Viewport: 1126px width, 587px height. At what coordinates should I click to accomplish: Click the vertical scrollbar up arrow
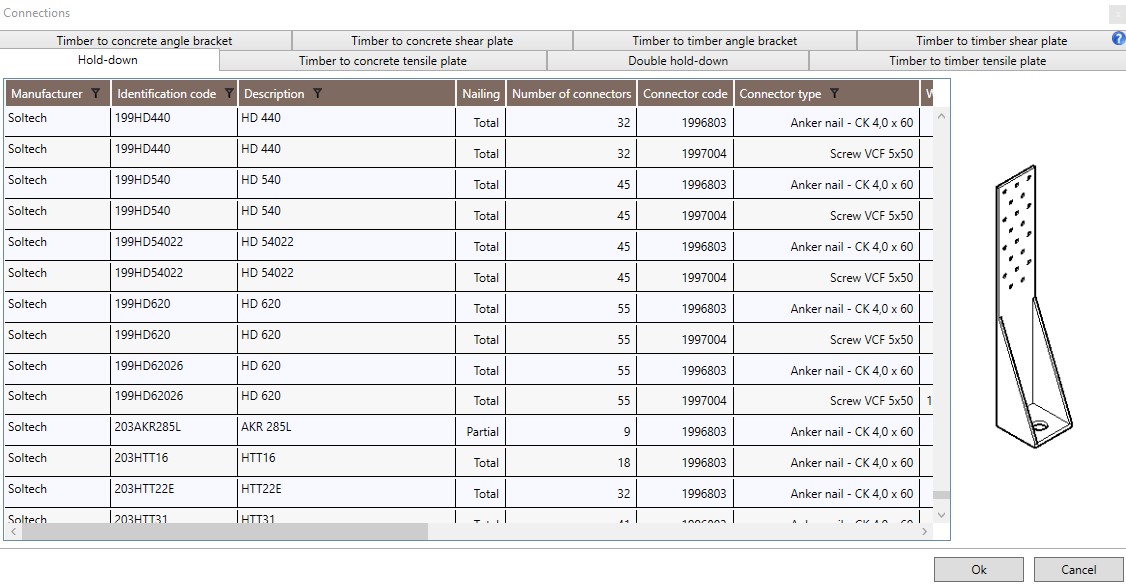tap(941, 116)
